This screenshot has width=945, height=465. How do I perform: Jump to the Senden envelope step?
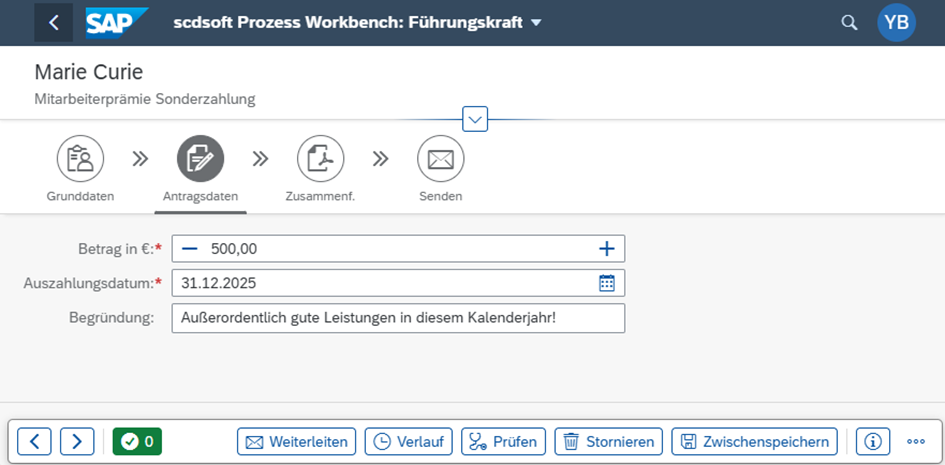click(441, 158)
